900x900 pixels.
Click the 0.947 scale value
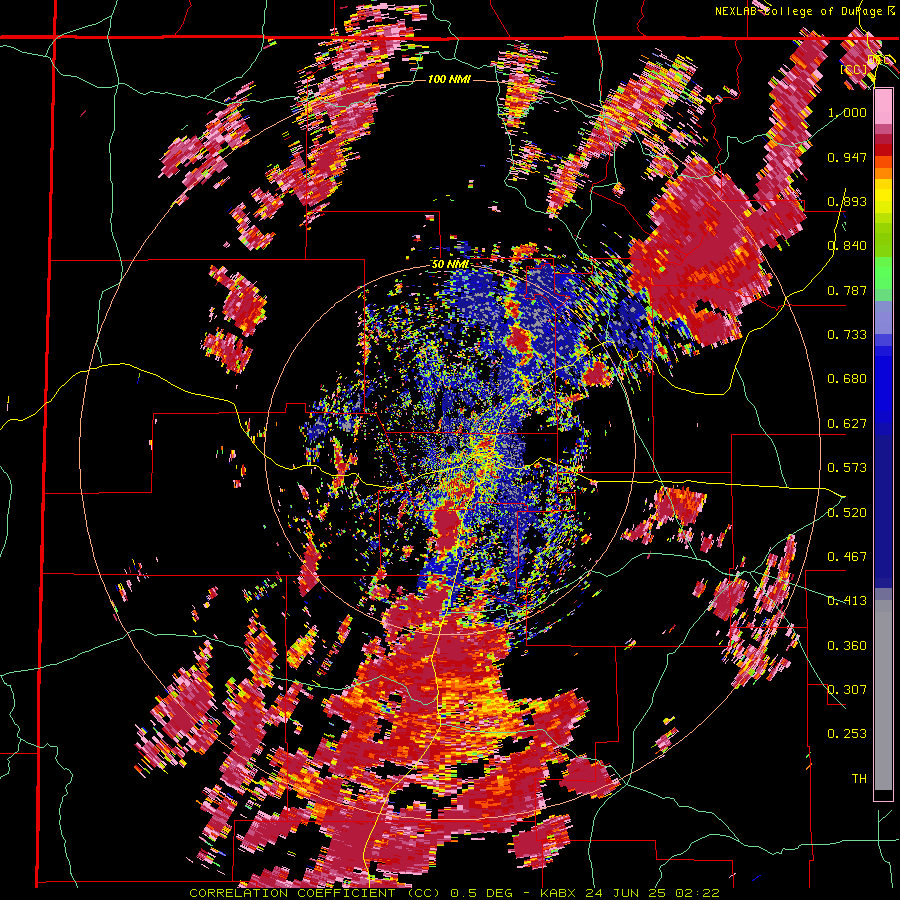coord(847,157)
